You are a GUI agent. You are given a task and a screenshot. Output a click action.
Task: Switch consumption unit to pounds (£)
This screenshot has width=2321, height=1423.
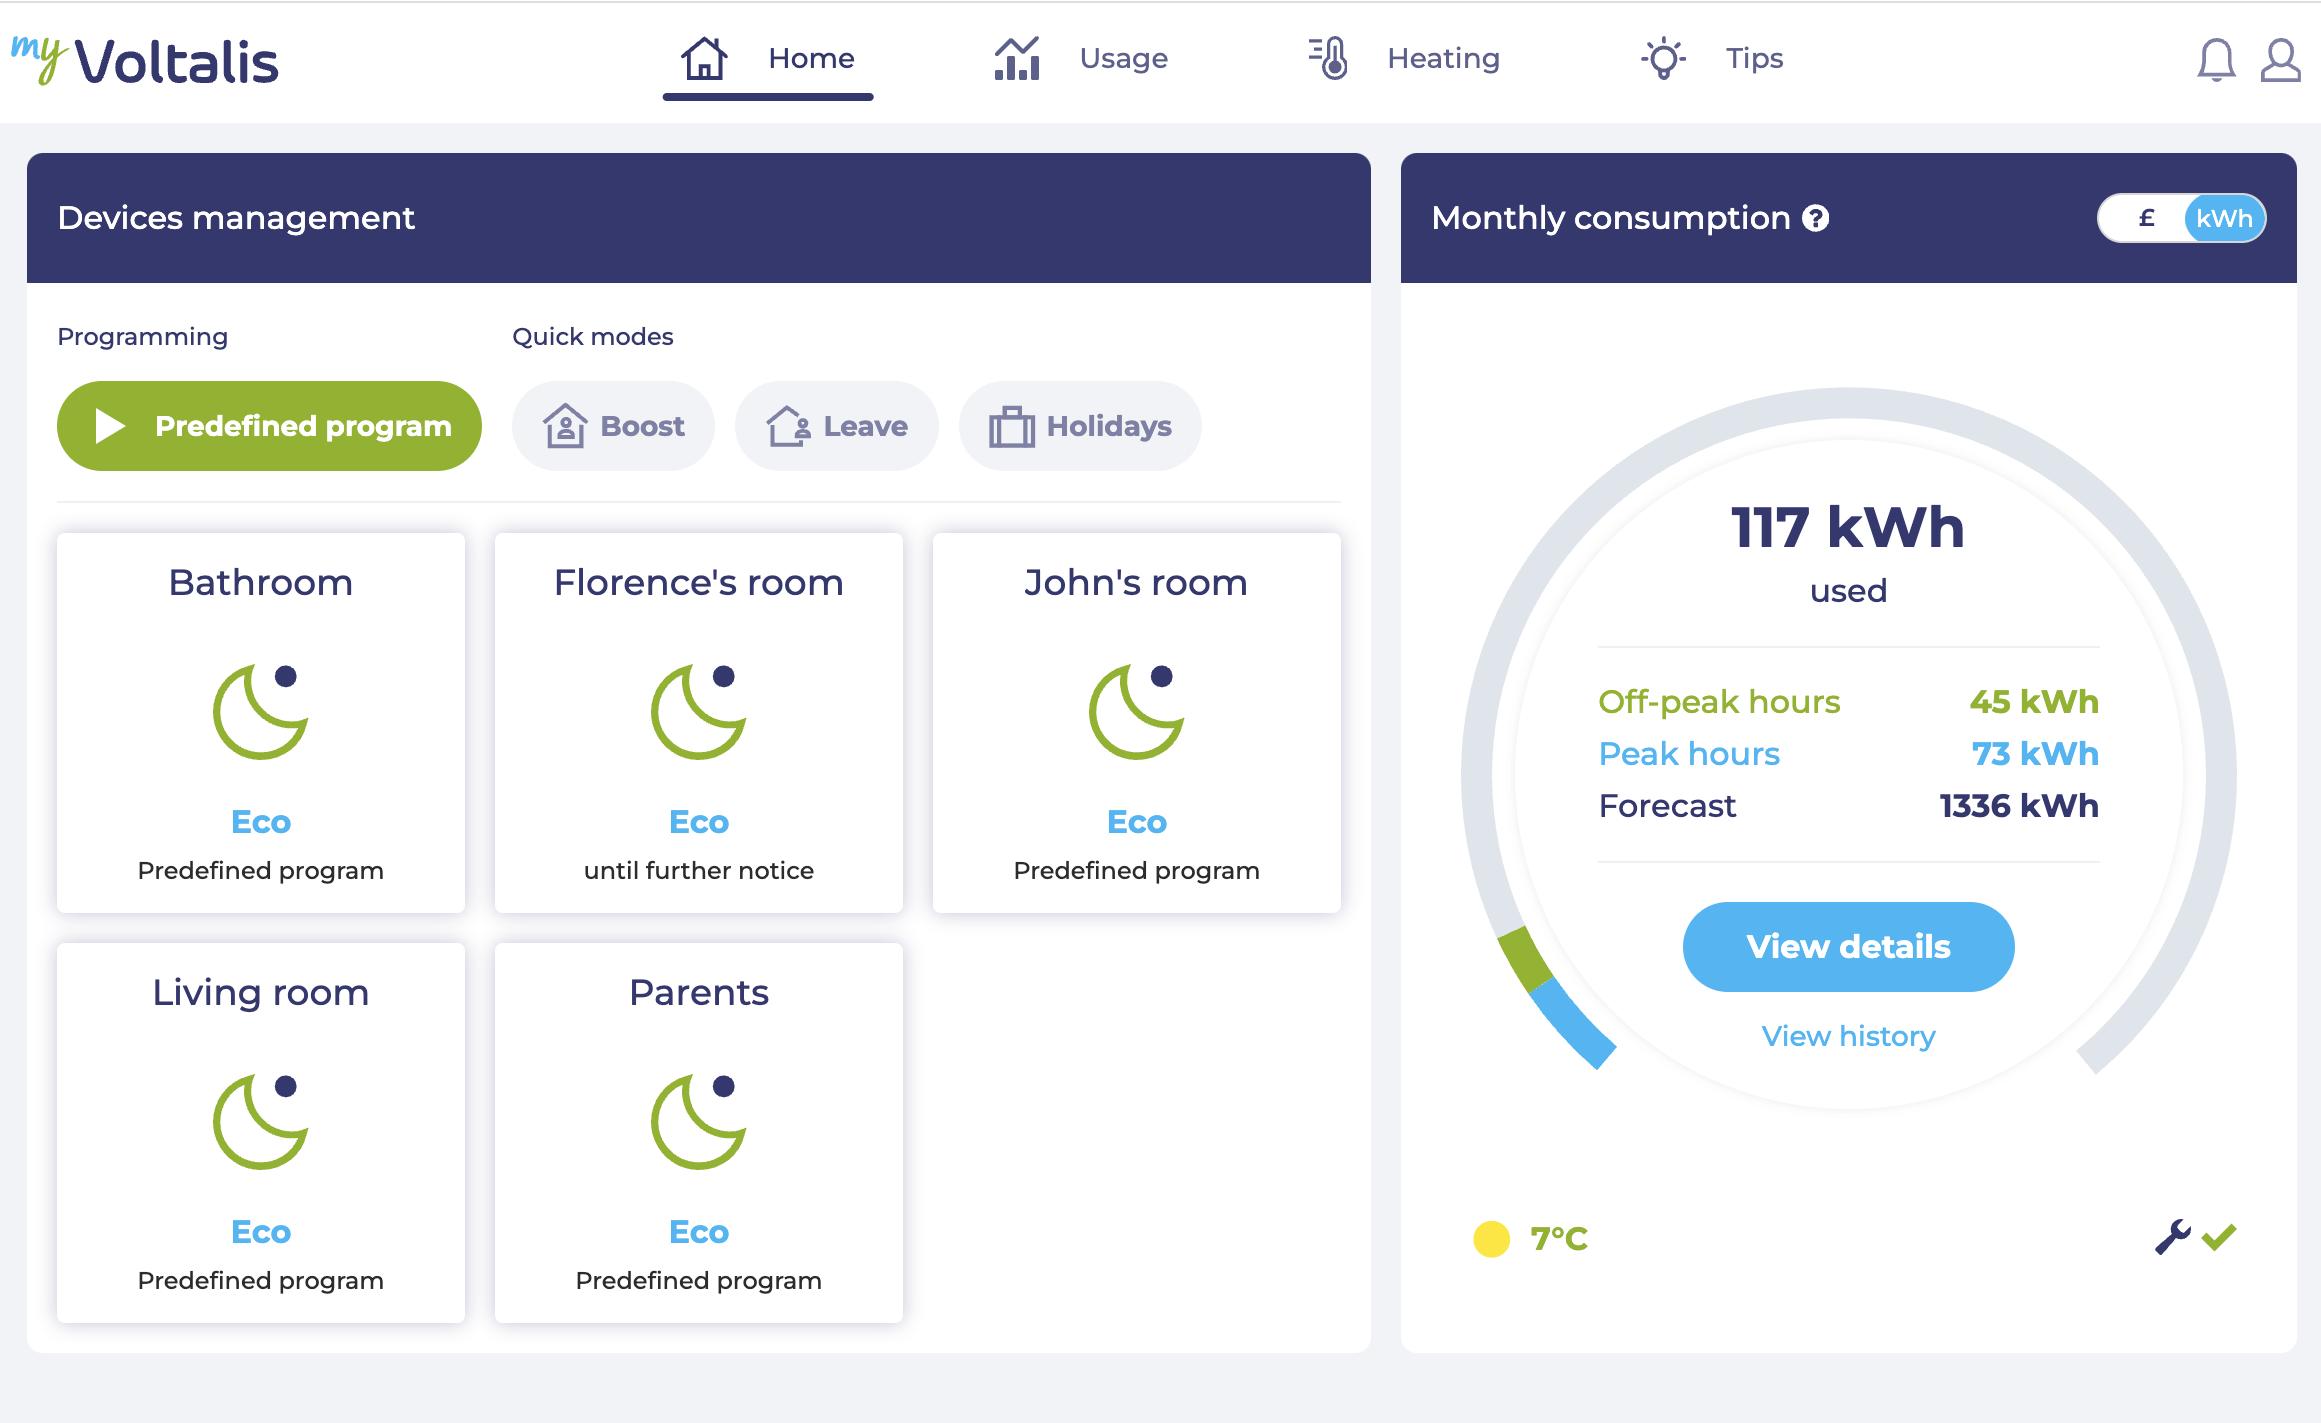(2146, 218)
